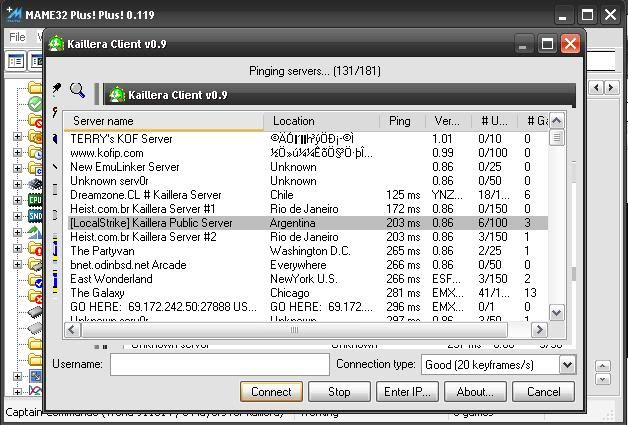The width and height of the screenshot is (628, 425).
Task: Expand the line graph tree node
Action: [17, 391]
